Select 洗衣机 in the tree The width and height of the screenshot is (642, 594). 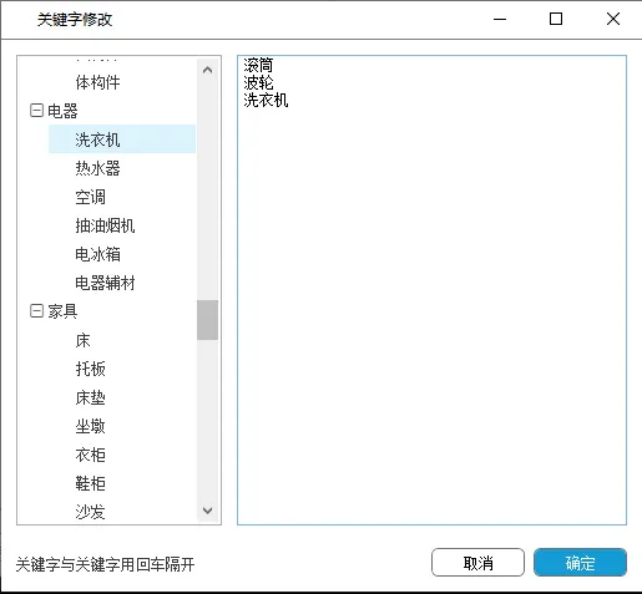[98, 140]
